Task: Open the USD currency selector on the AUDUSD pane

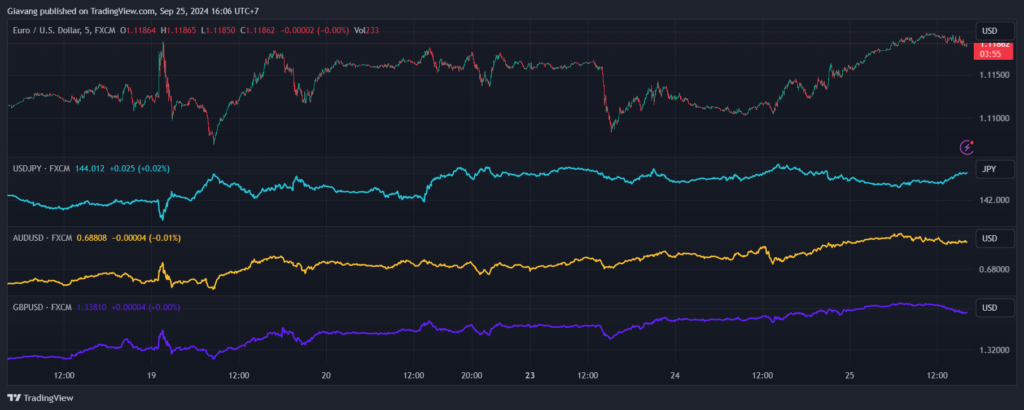Action: [x=990, y=238]
